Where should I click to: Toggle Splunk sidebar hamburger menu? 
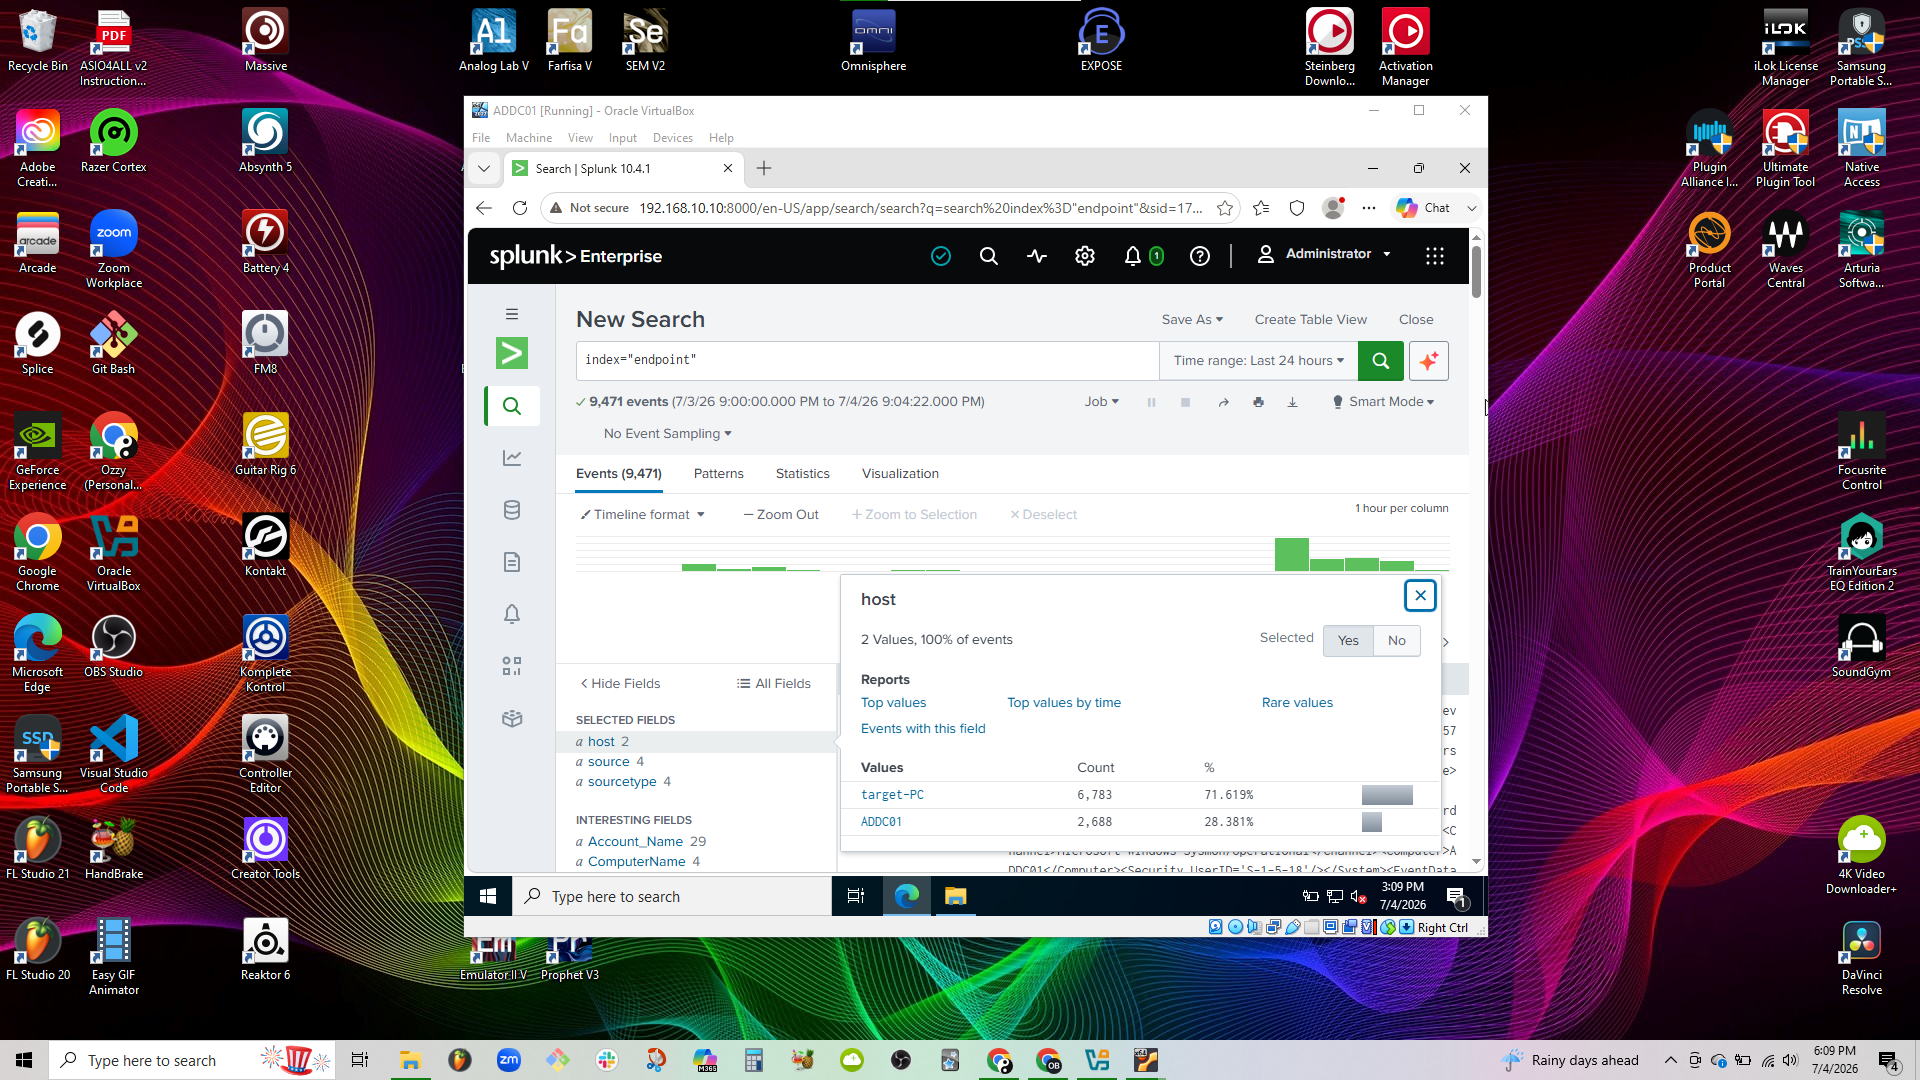512,314
